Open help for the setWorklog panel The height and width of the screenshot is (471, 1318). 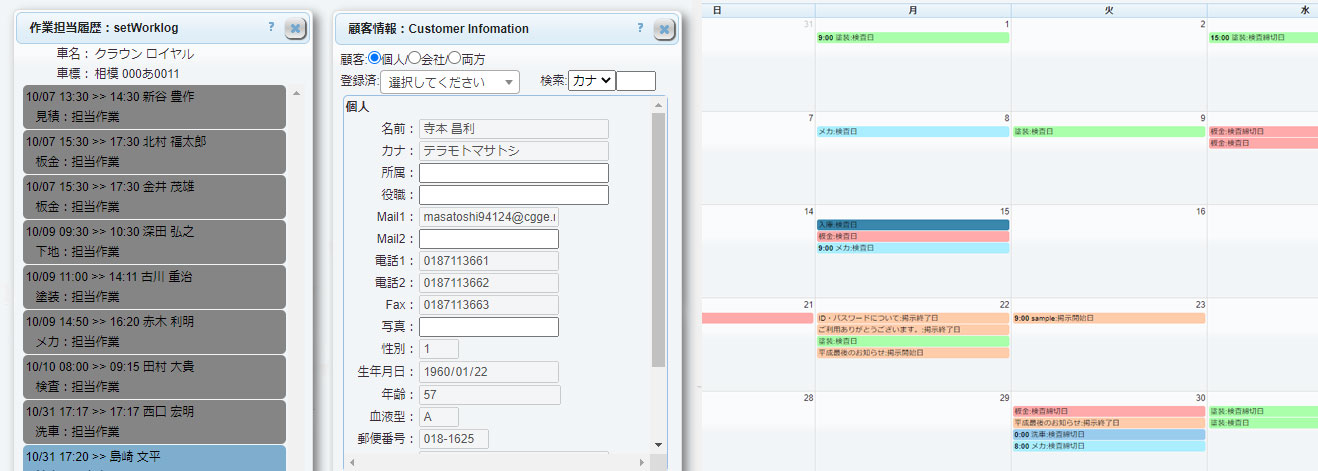pos(271,28)
